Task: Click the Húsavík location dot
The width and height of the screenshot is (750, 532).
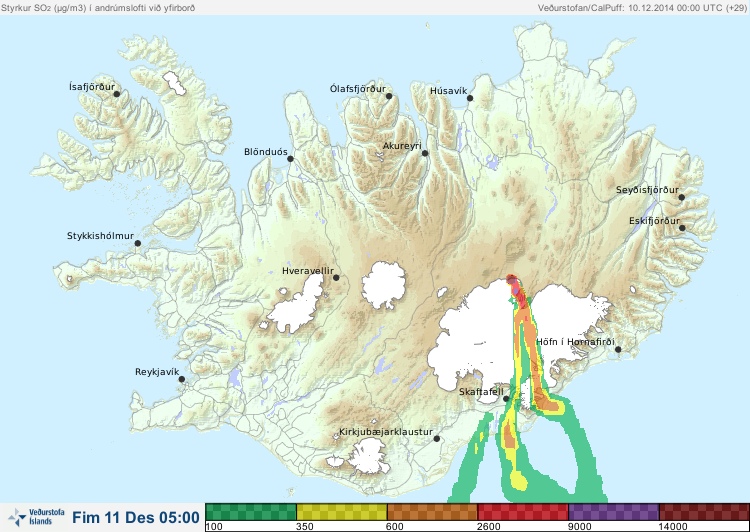Action: (470, 98)
